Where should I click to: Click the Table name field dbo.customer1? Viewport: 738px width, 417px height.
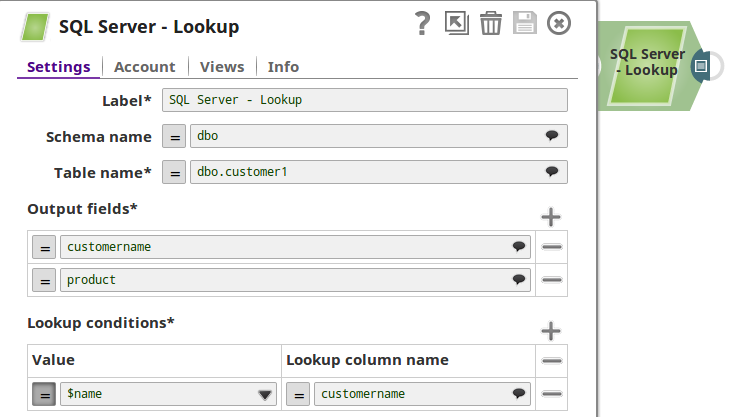coord(379,172)
